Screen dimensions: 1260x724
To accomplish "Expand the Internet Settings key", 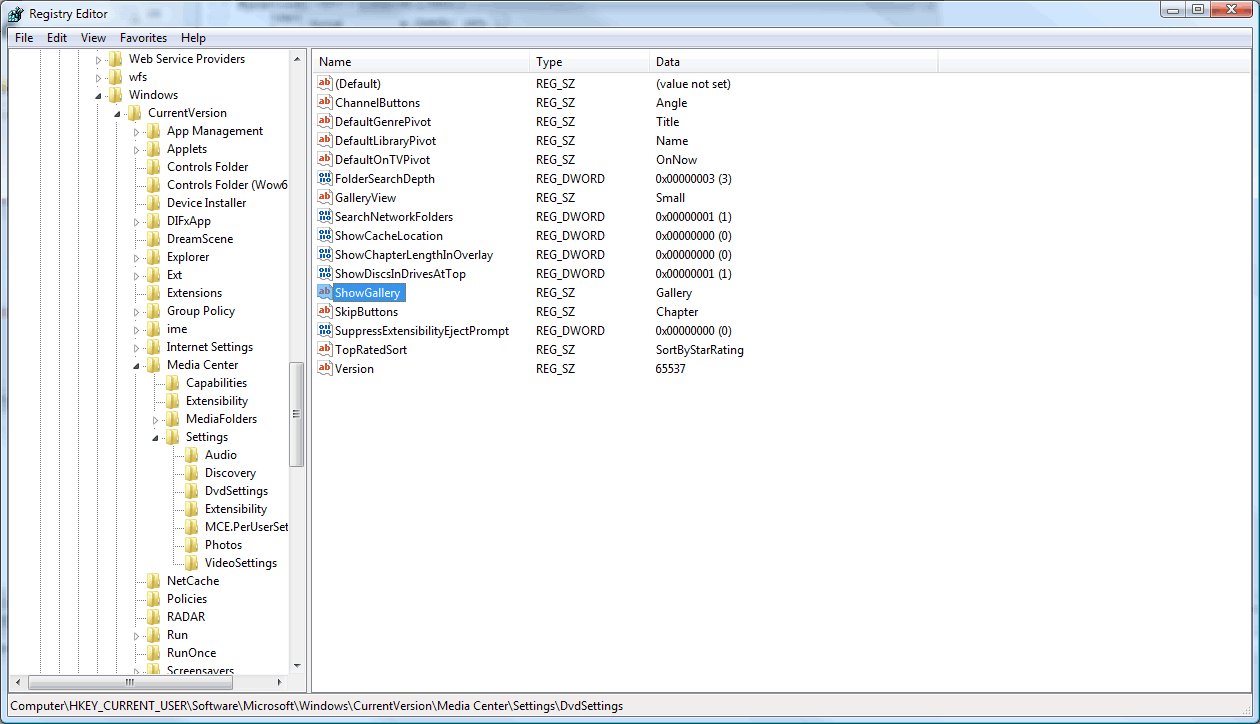I will (x=137, y=347).
